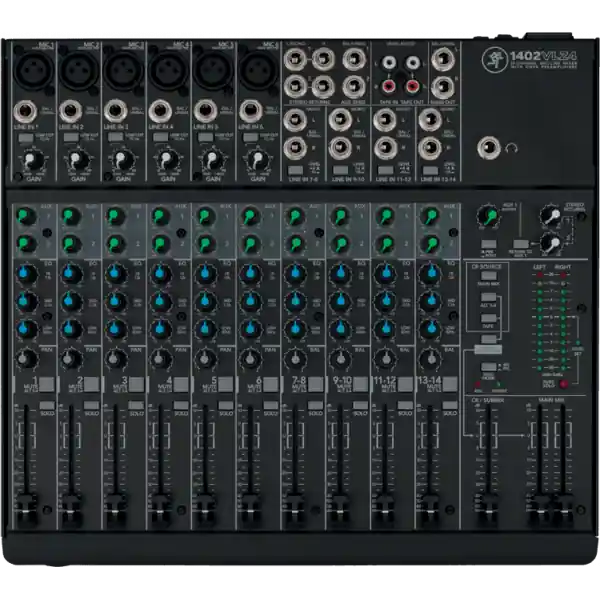Click the LINE IN 5 jack
Image resolution: width=600 pixels, height=600 pixels.
tap(205, 111)
